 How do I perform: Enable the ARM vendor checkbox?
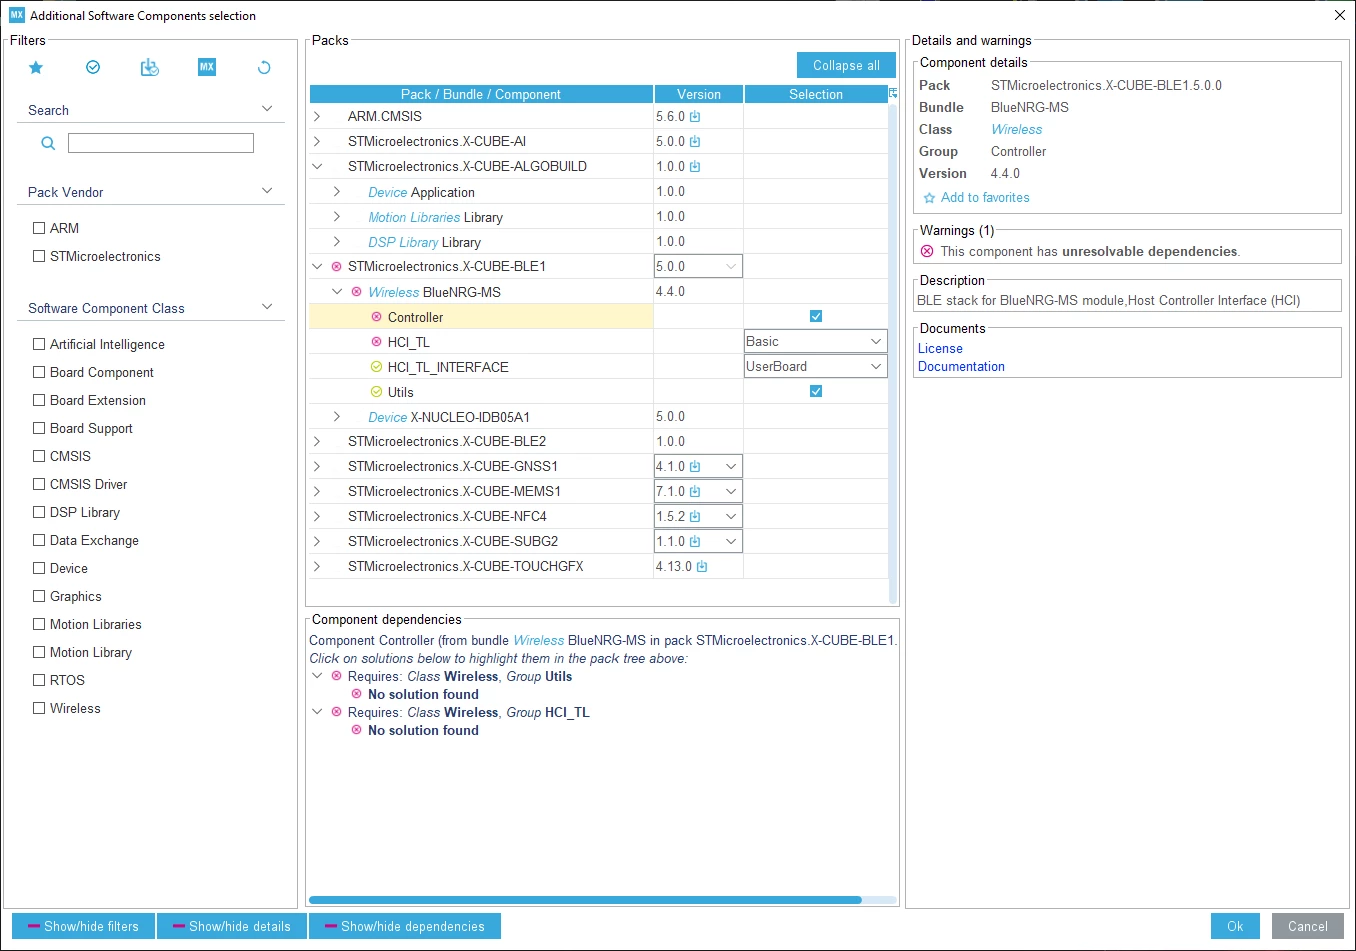(x=39, y=228)
